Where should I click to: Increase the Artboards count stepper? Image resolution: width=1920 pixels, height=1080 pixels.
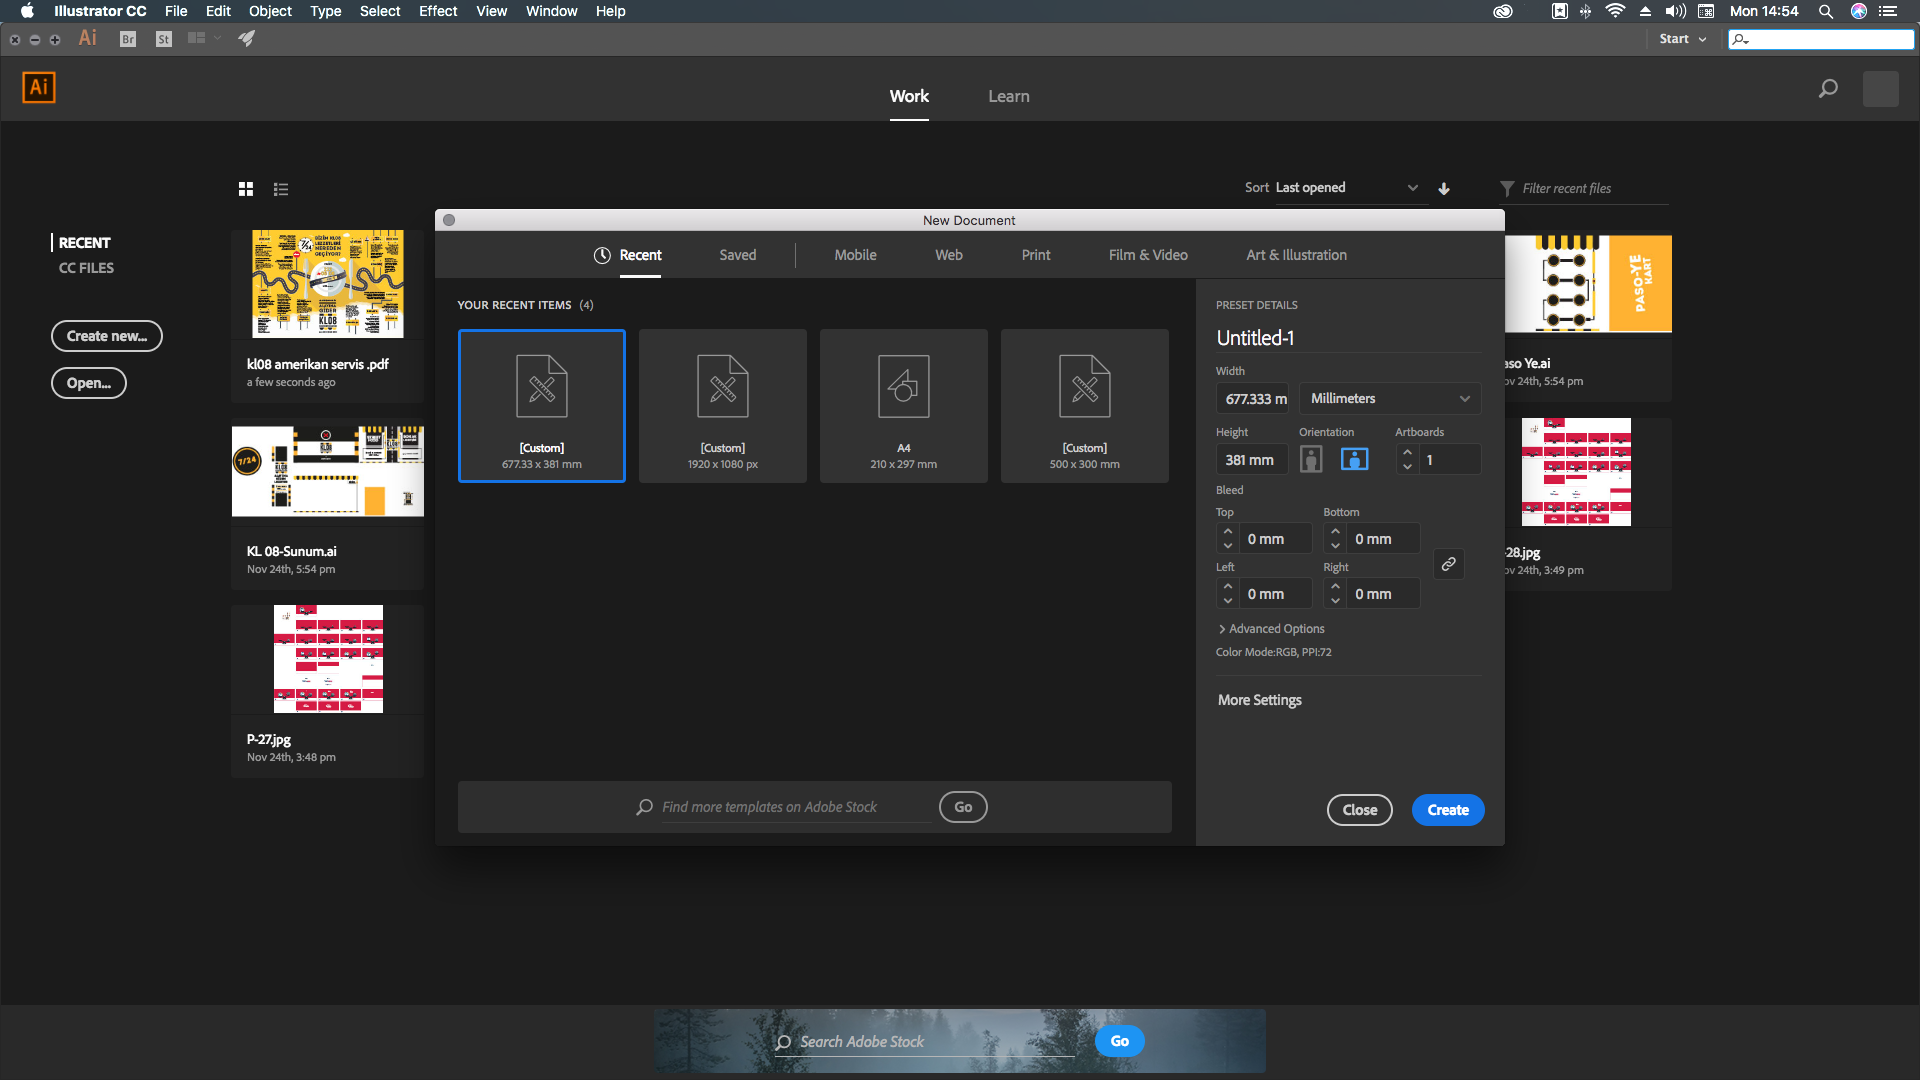(x=1408, y=452)
